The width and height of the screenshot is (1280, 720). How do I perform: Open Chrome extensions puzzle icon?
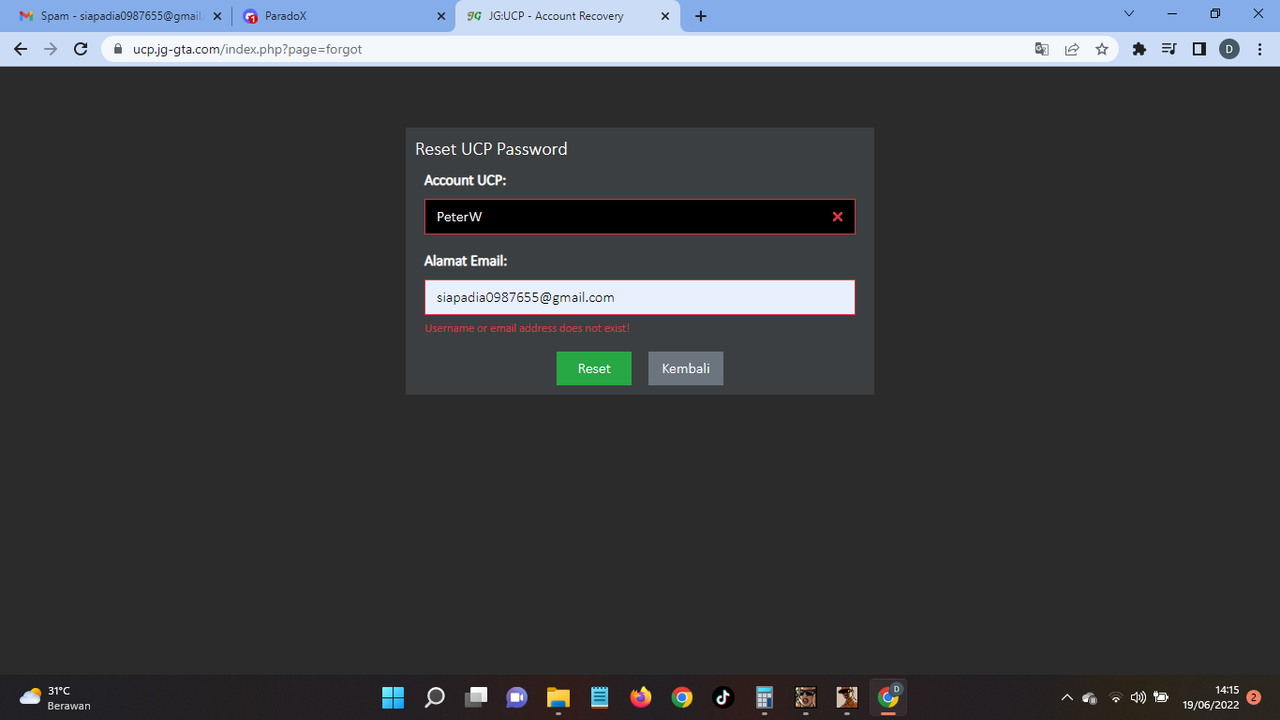[1139, 49]
